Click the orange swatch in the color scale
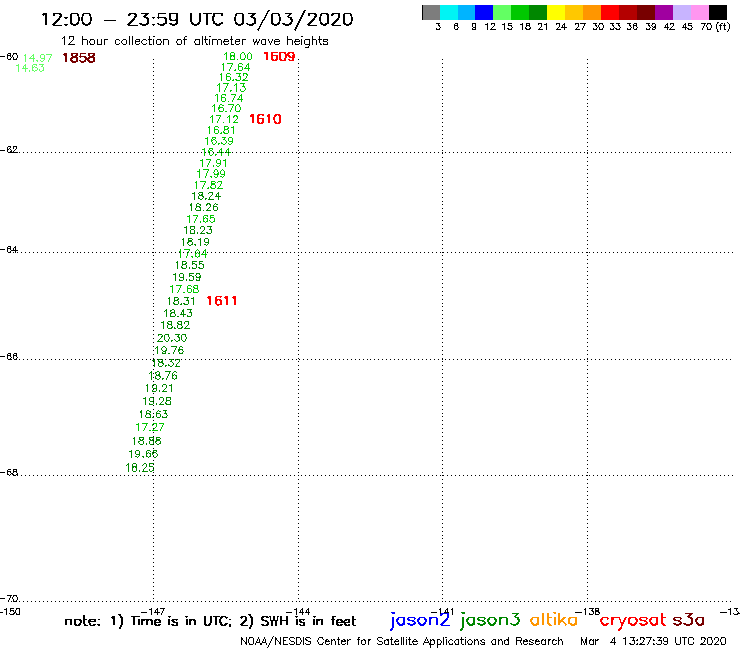 click(592, 12)
